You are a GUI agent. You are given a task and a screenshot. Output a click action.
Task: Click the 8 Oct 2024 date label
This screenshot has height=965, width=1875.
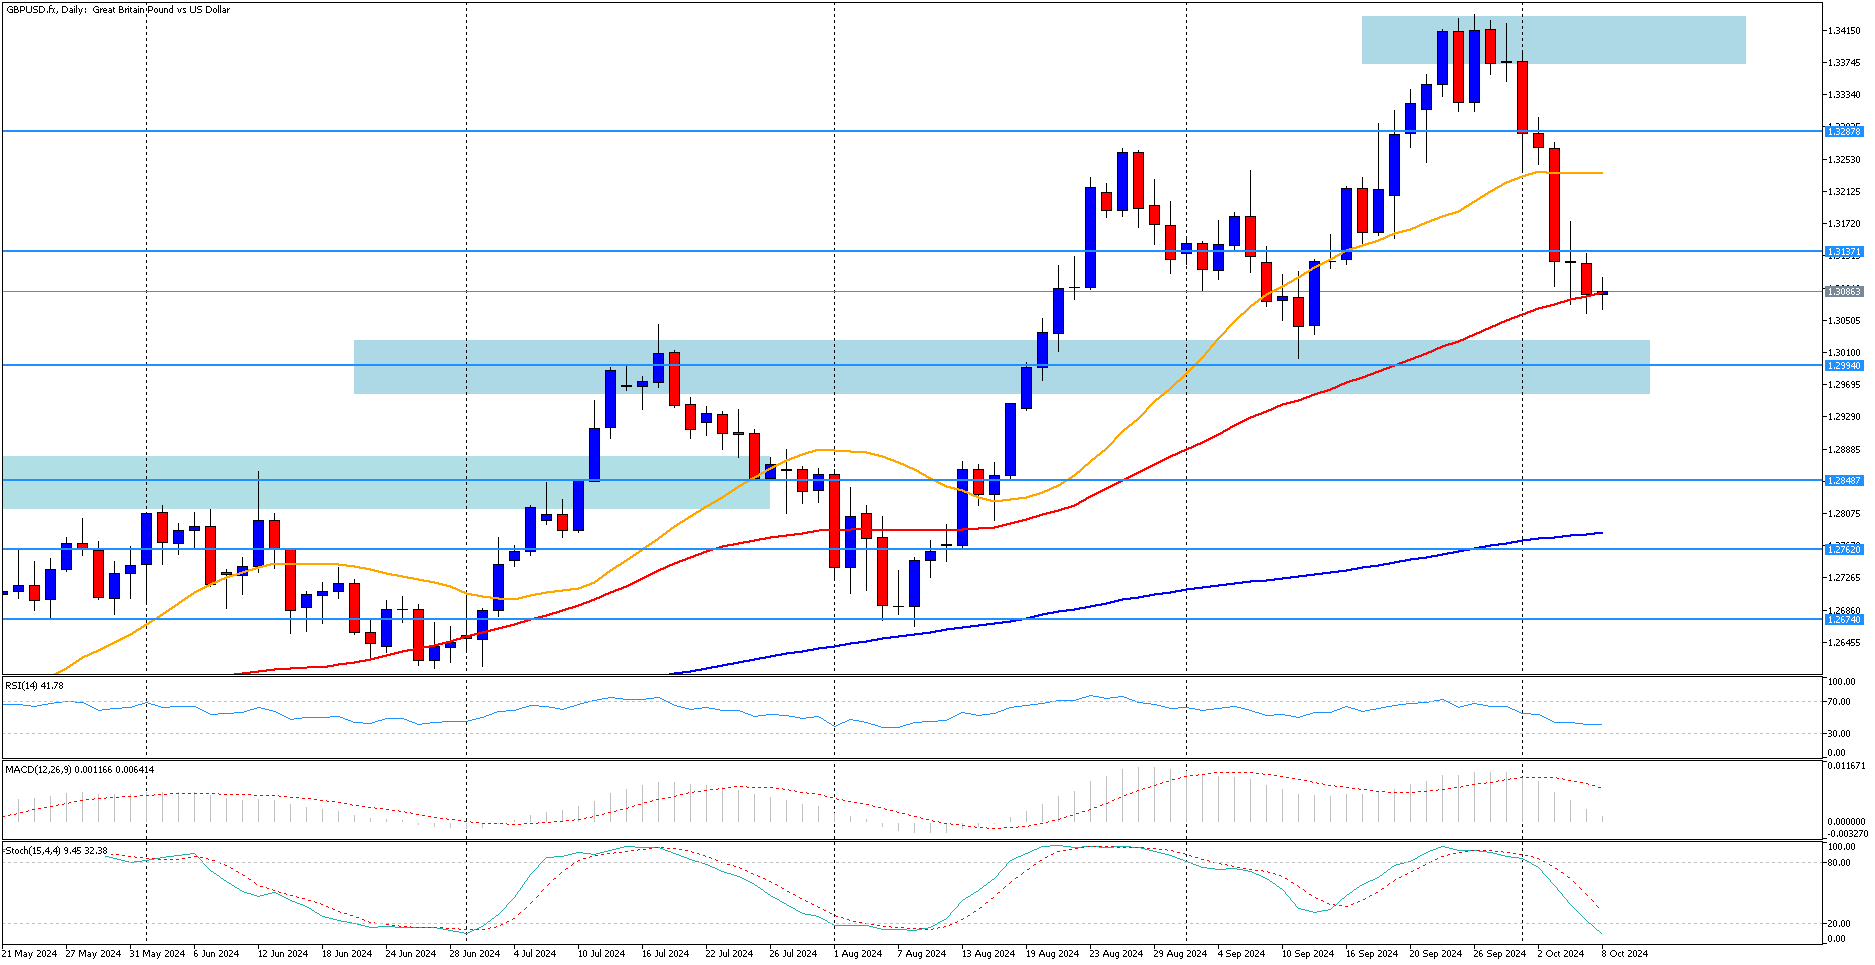point(1624,953)
